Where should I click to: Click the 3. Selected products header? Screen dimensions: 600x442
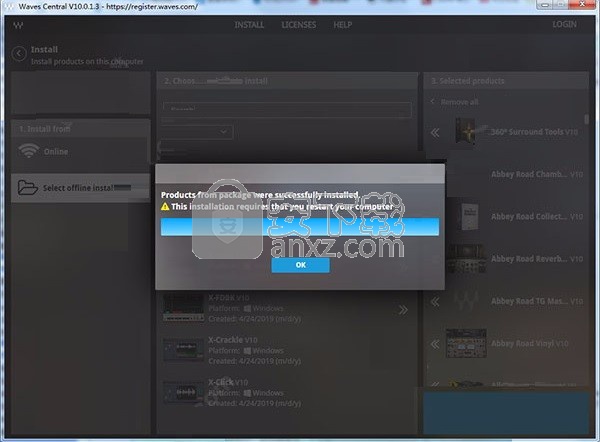506,81
